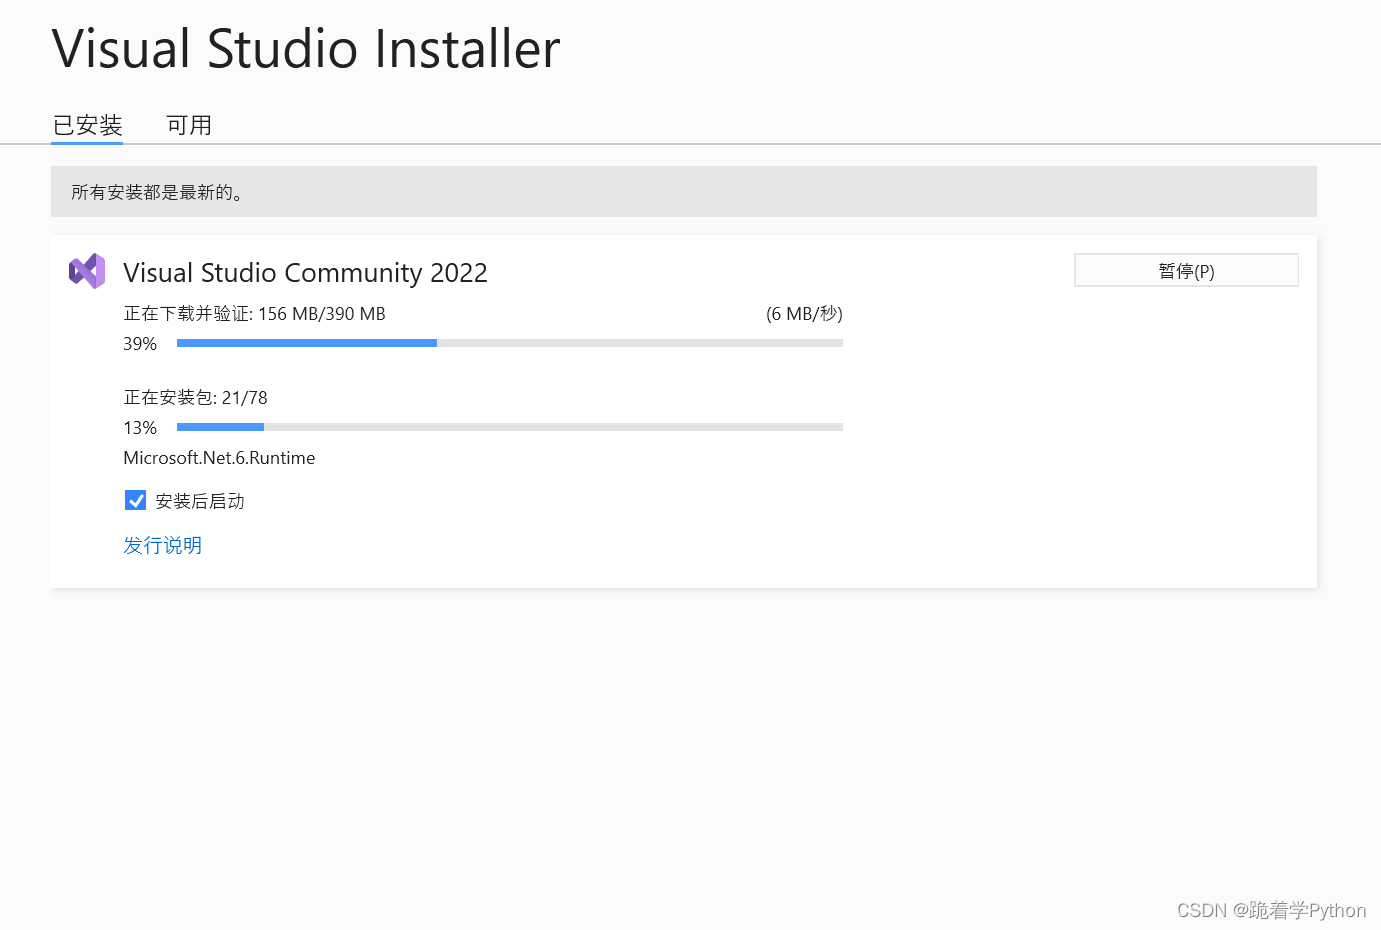Click the 暂停(P) button to pause installation

click(x=1186, y=270)
